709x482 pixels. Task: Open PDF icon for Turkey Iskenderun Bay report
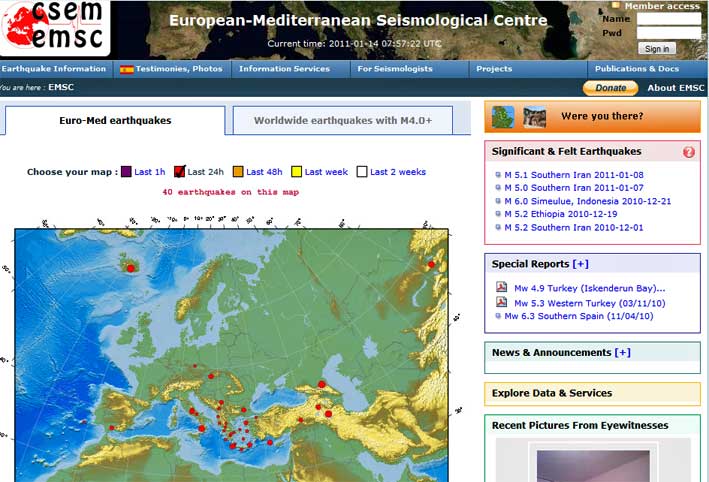(x=502, y=288)
